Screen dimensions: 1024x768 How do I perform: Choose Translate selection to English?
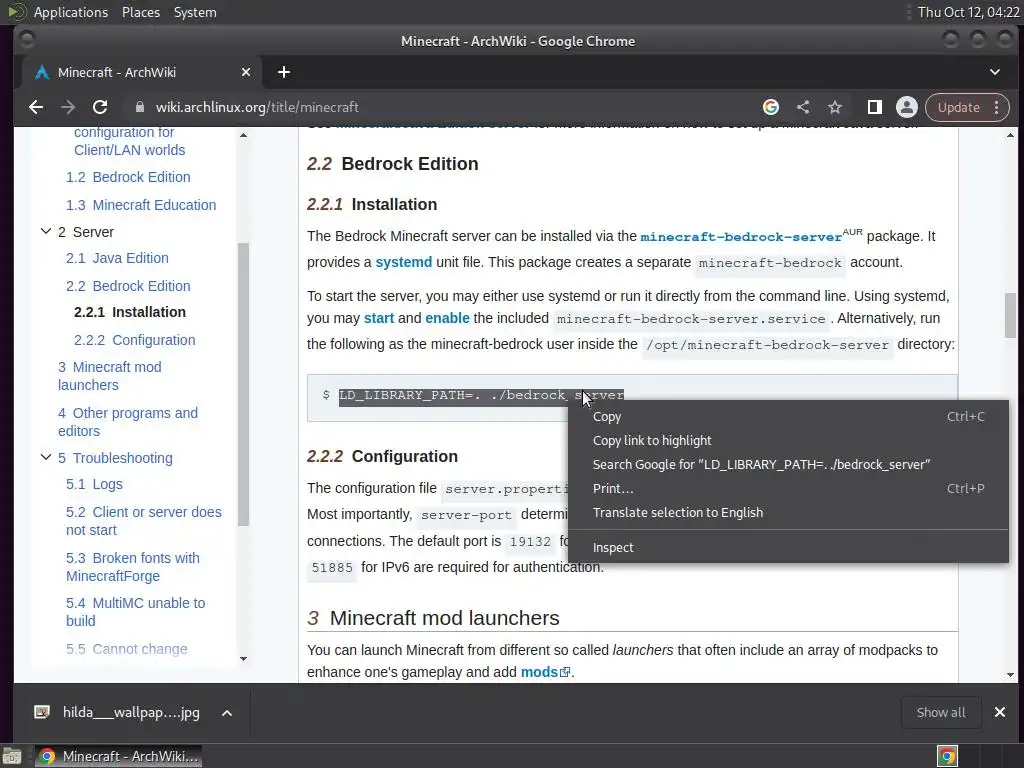pyautogui.click(x=788, y=513)
